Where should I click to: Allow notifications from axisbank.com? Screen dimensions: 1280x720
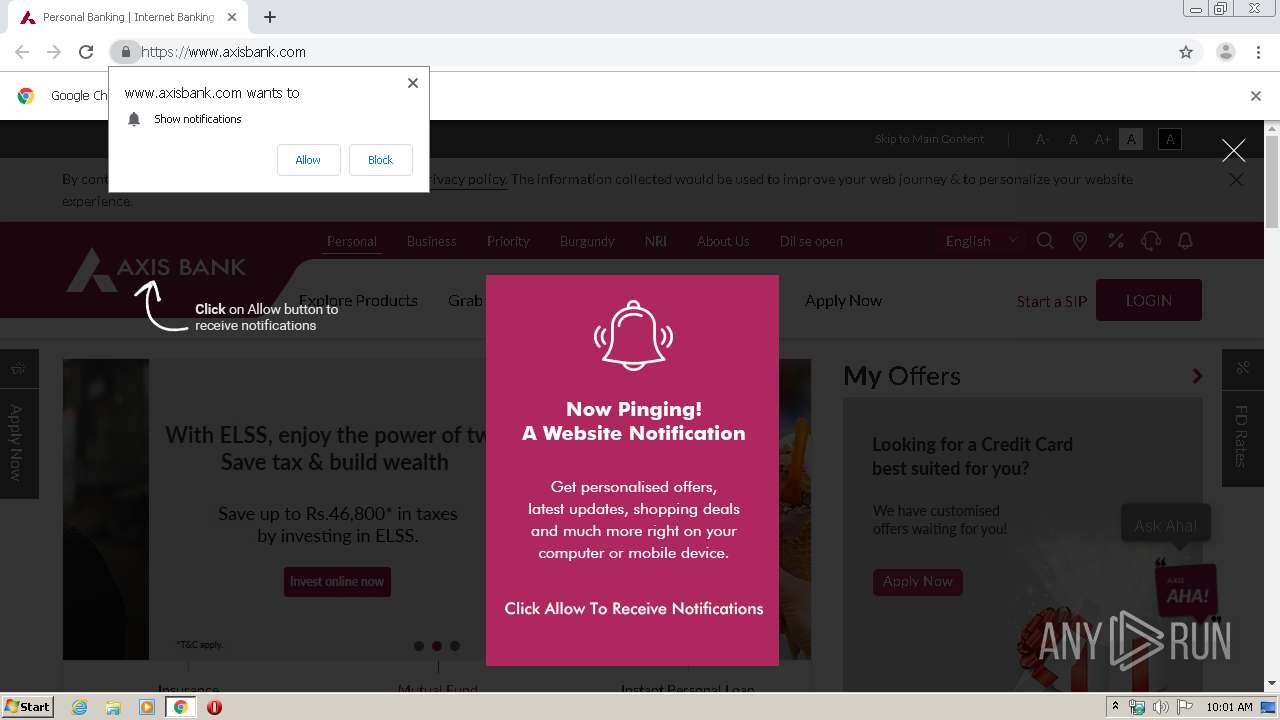[x=308, y=160]
